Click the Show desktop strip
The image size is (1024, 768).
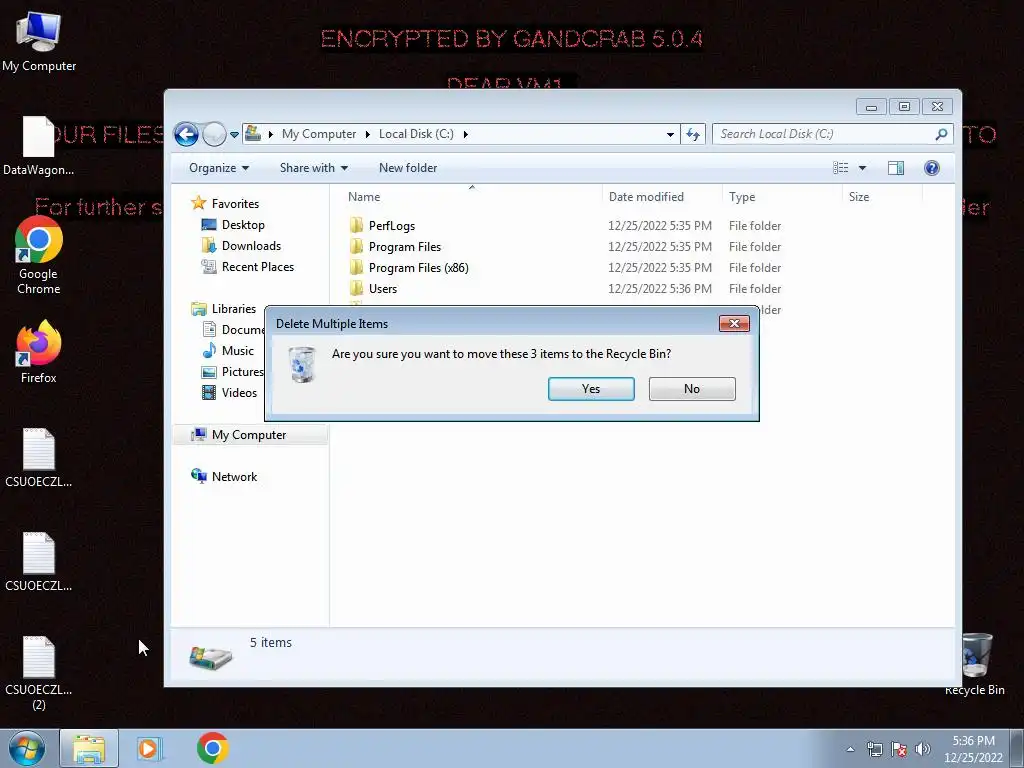click(1017, 749)
